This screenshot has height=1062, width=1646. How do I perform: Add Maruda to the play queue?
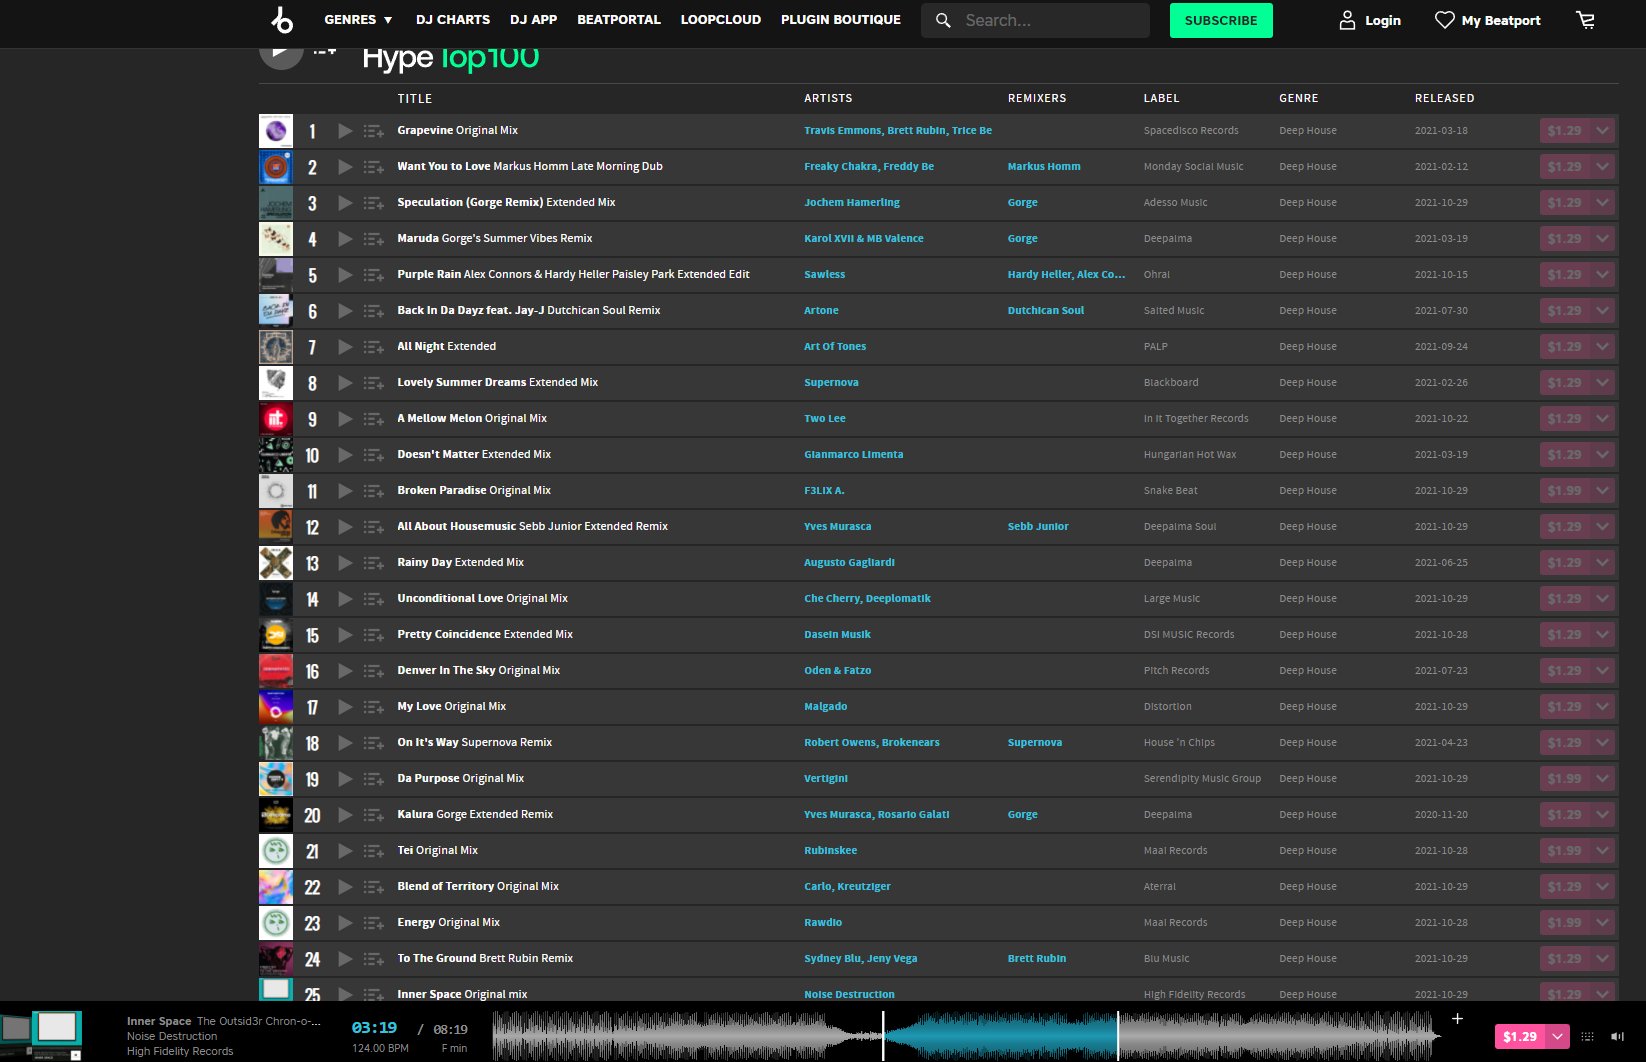pyautogui.click(x=374, y=239)
